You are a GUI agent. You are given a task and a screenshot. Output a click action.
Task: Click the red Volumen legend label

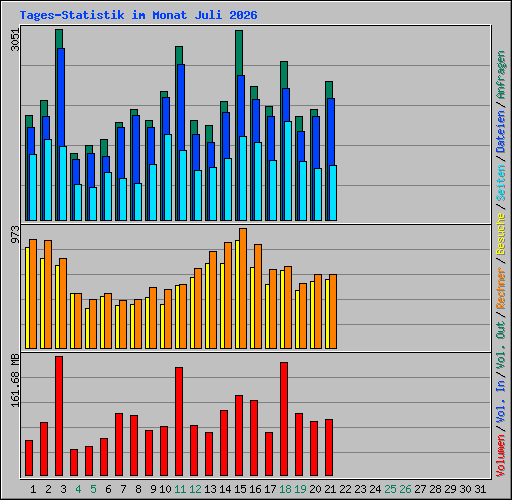[x=501, y=456]
